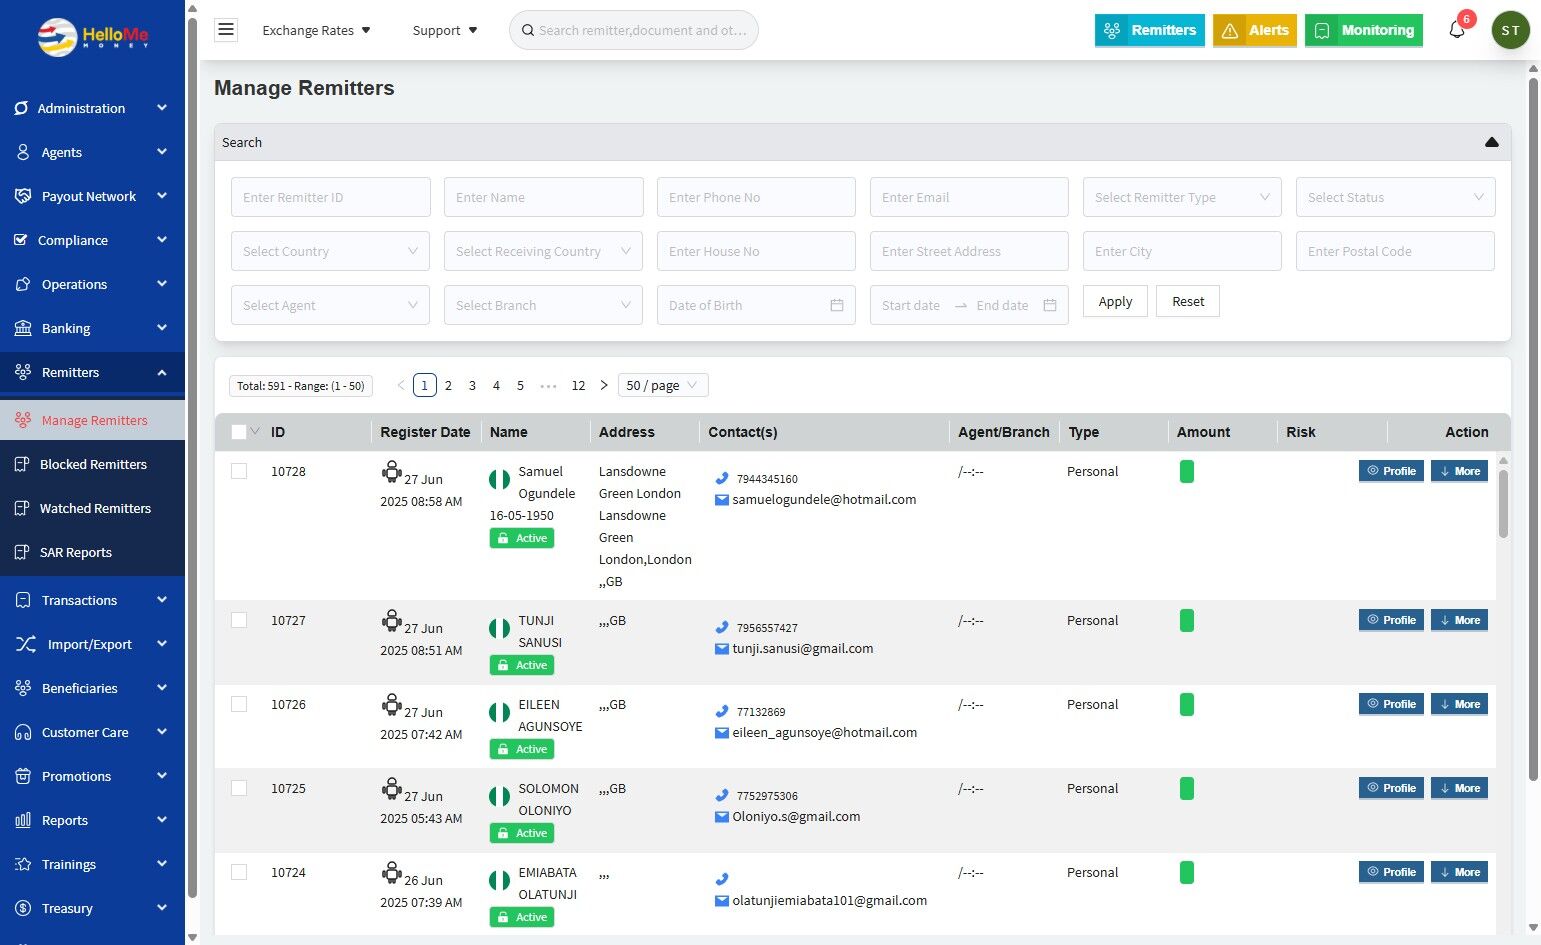This screenshot has height=945, width=1541.
Task: Go to next page arrow in pagination
Action: click(x=604, y=385)
